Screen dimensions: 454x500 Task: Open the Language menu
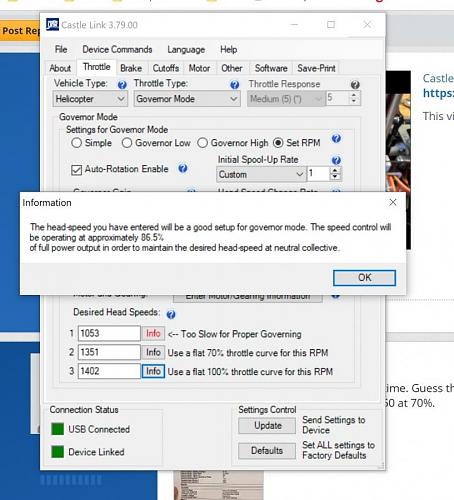(186, 49)
